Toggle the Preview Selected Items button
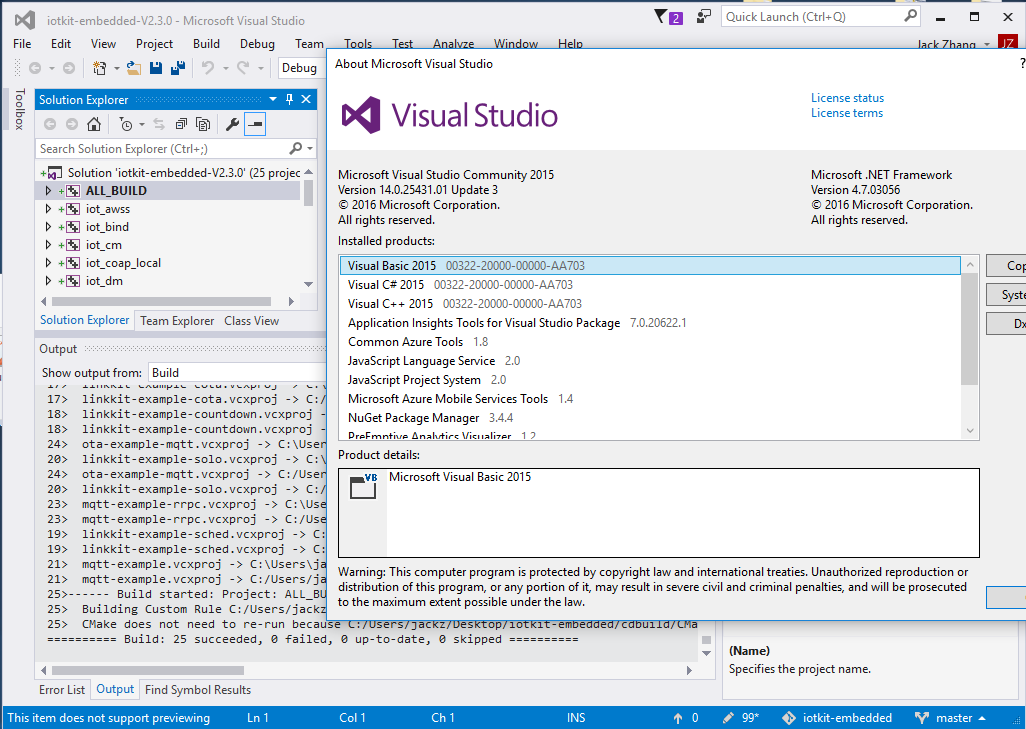 [x=255, y=124]
